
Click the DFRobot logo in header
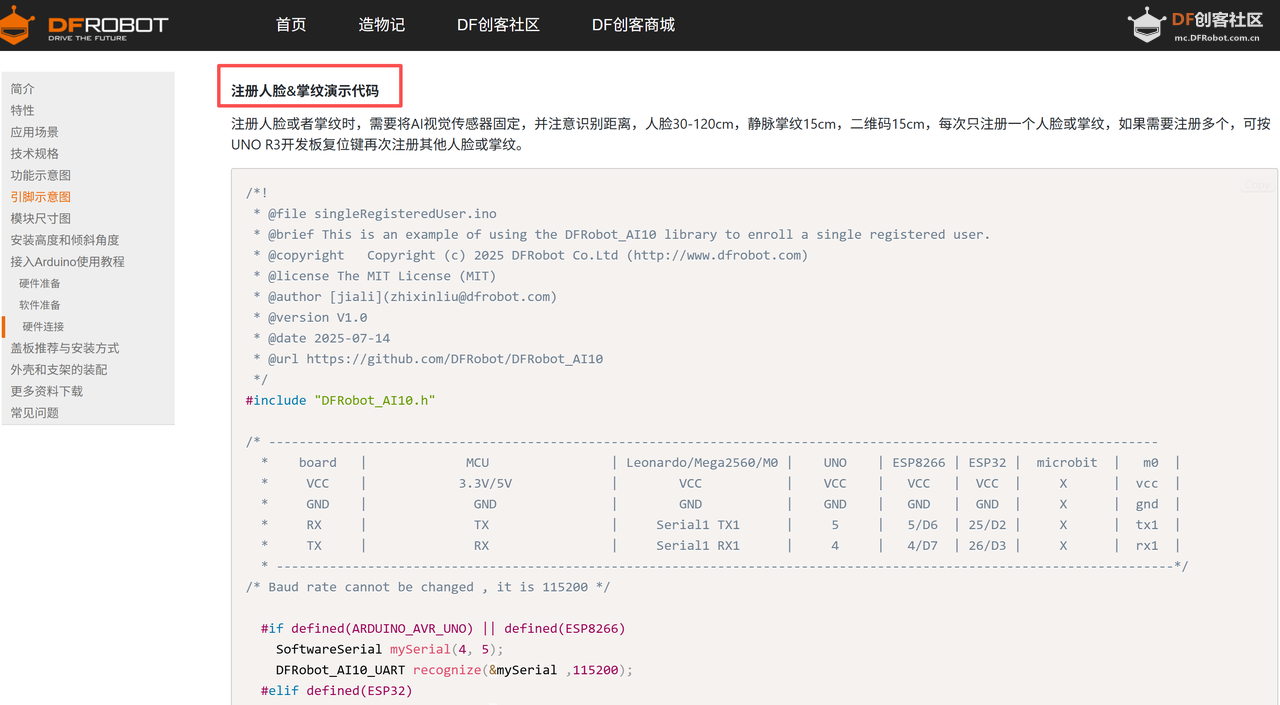(84, 25)
